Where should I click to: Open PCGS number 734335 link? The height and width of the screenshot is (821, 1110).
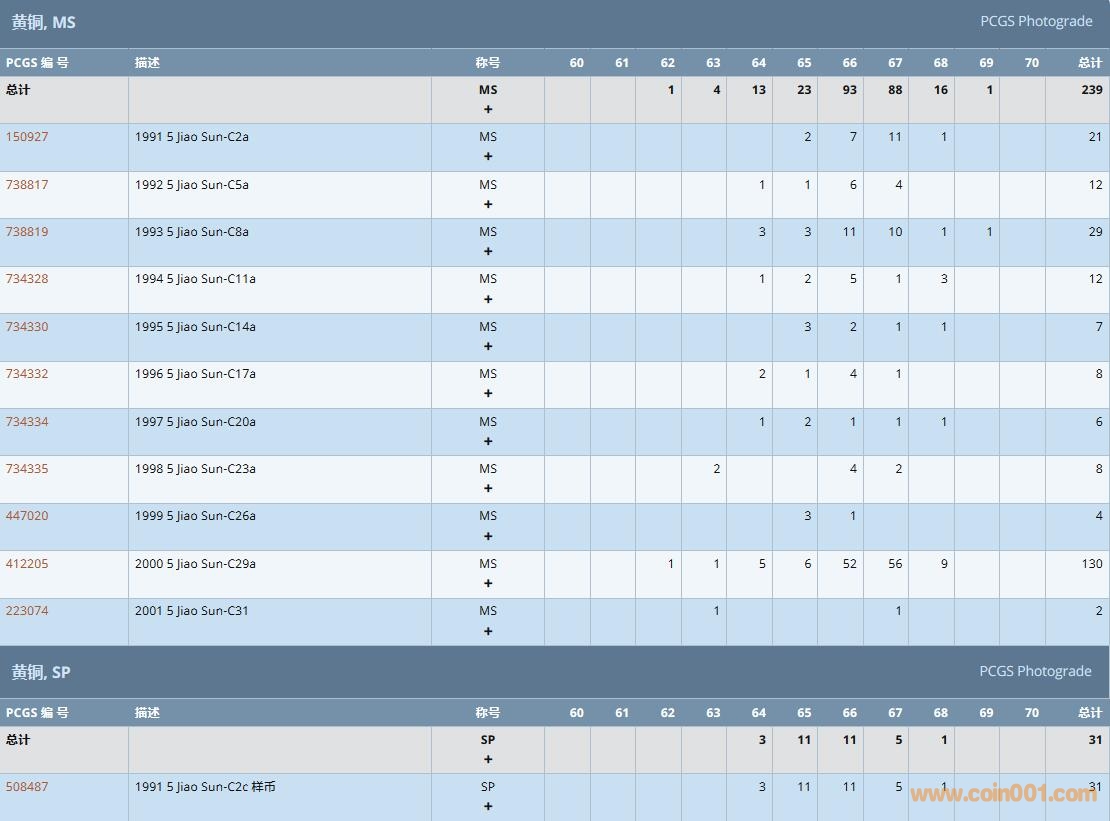(x=27, y=469)
